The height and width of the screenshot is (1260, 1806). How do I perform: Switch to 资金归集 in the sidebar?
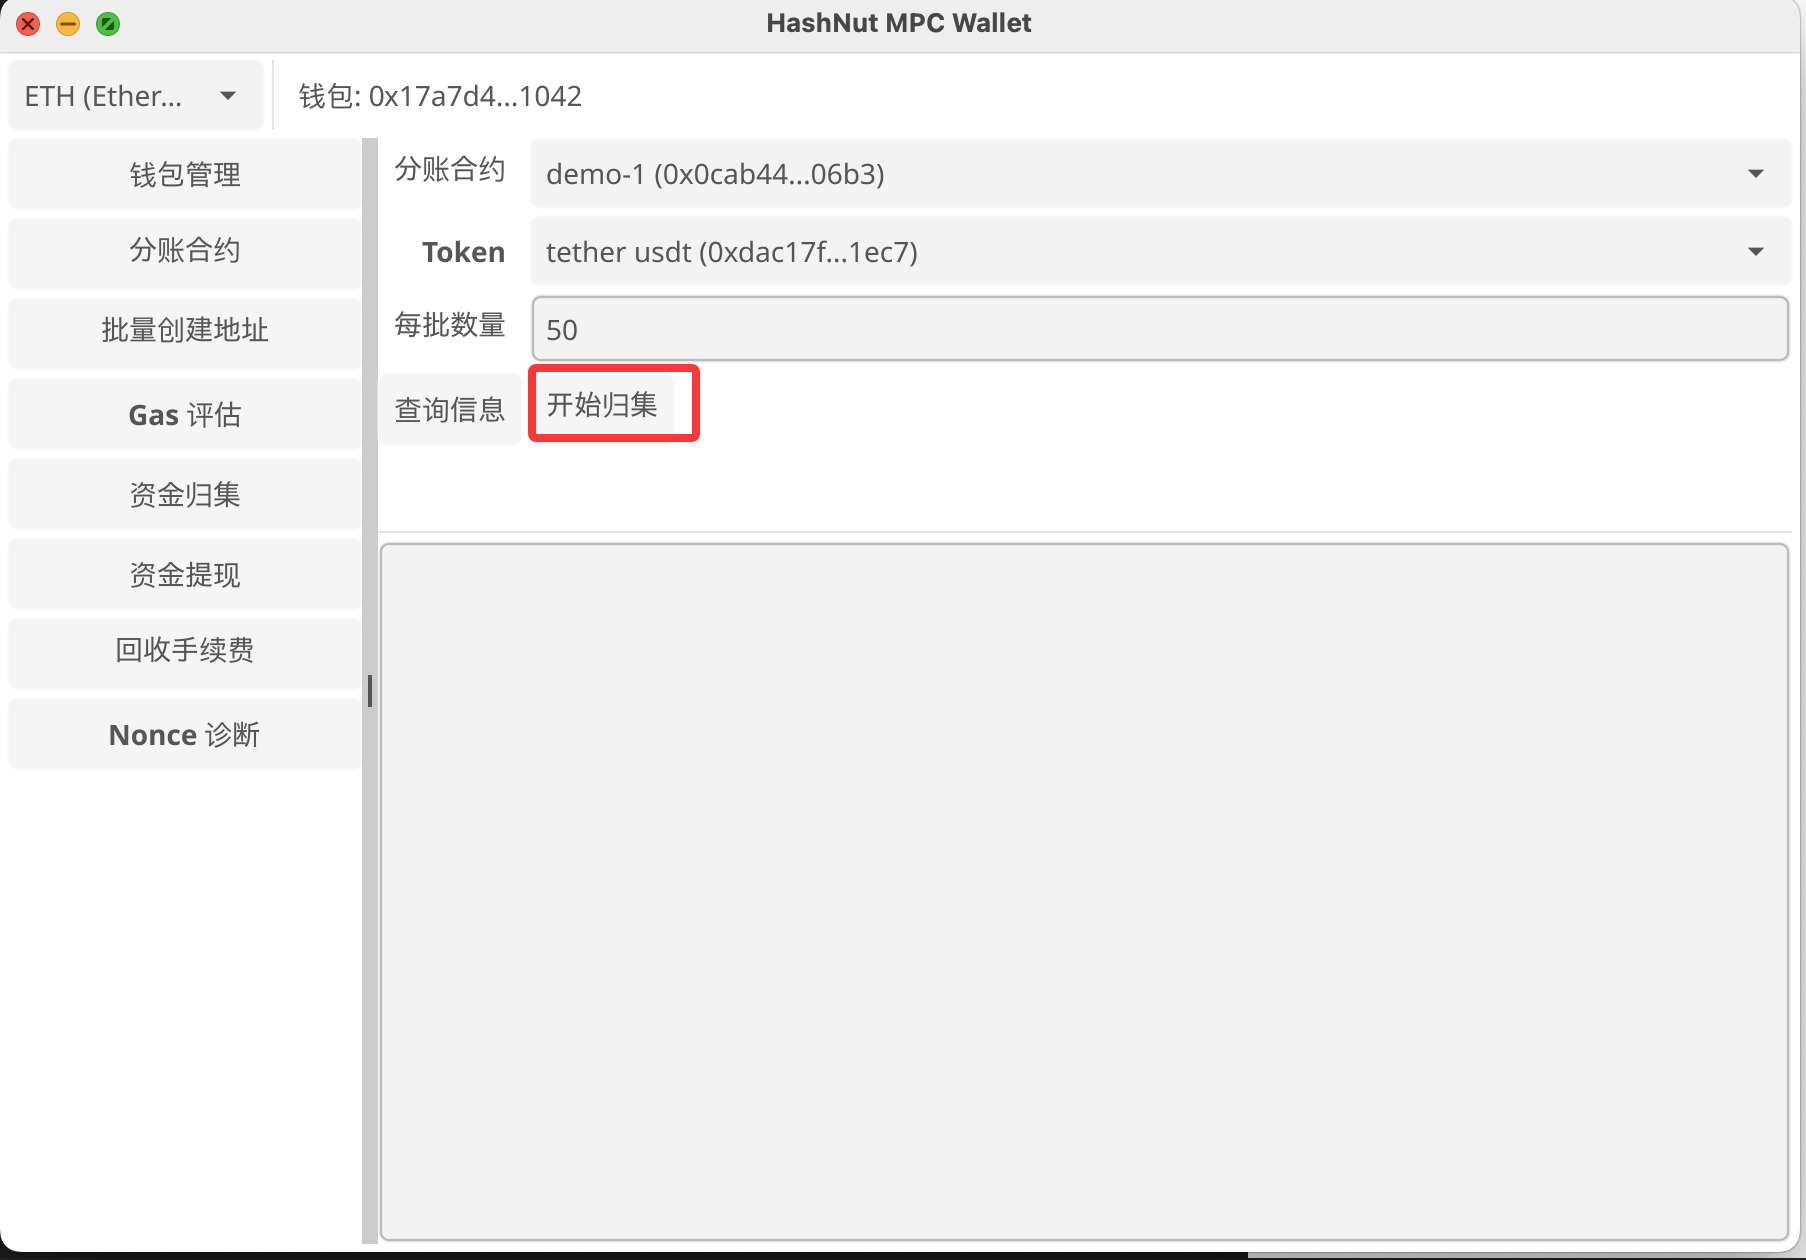coord(185,495)
